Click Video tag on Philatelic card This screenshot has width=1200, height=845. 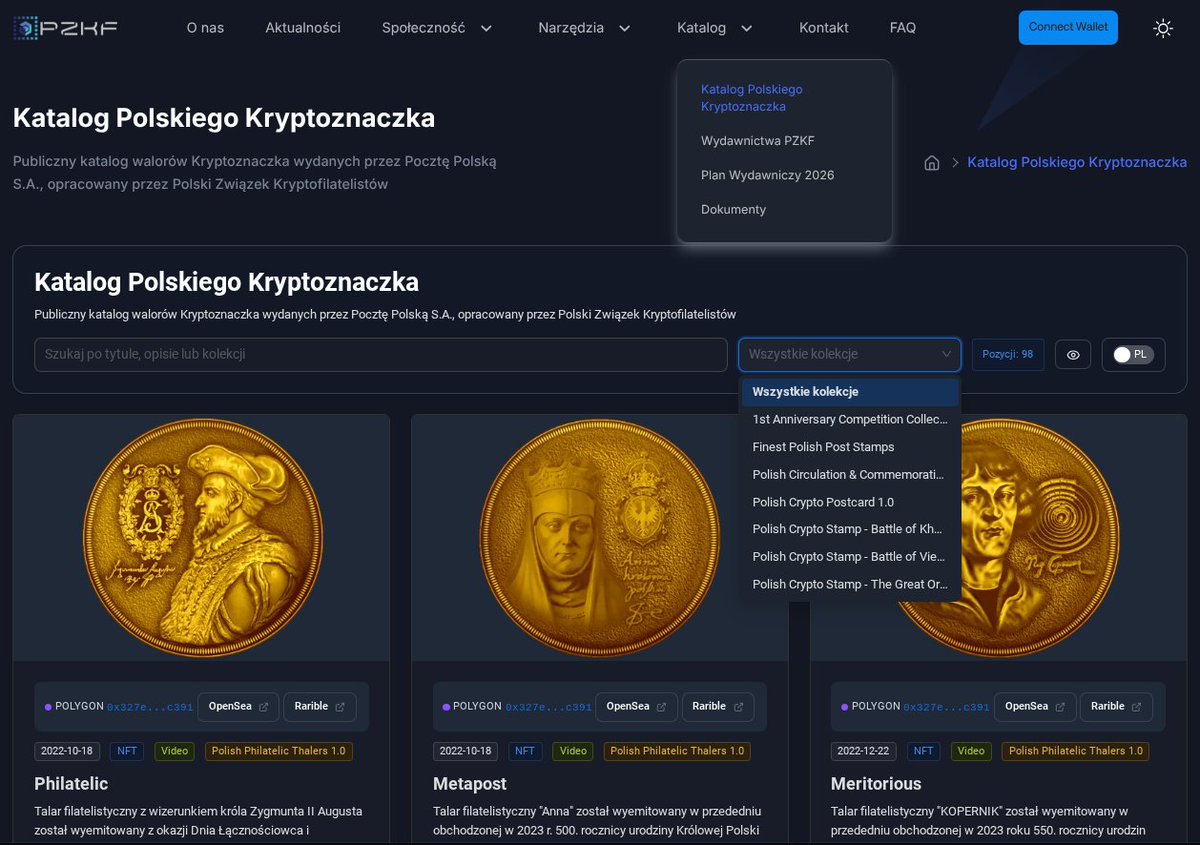point(175,751)
